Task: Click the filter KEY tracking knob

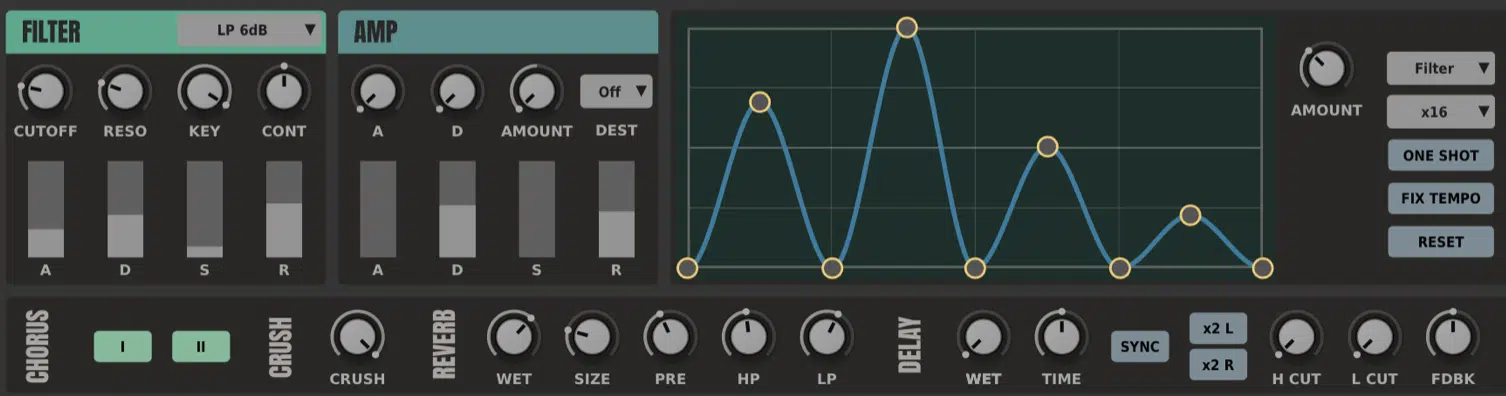Action: click(204, 92)
